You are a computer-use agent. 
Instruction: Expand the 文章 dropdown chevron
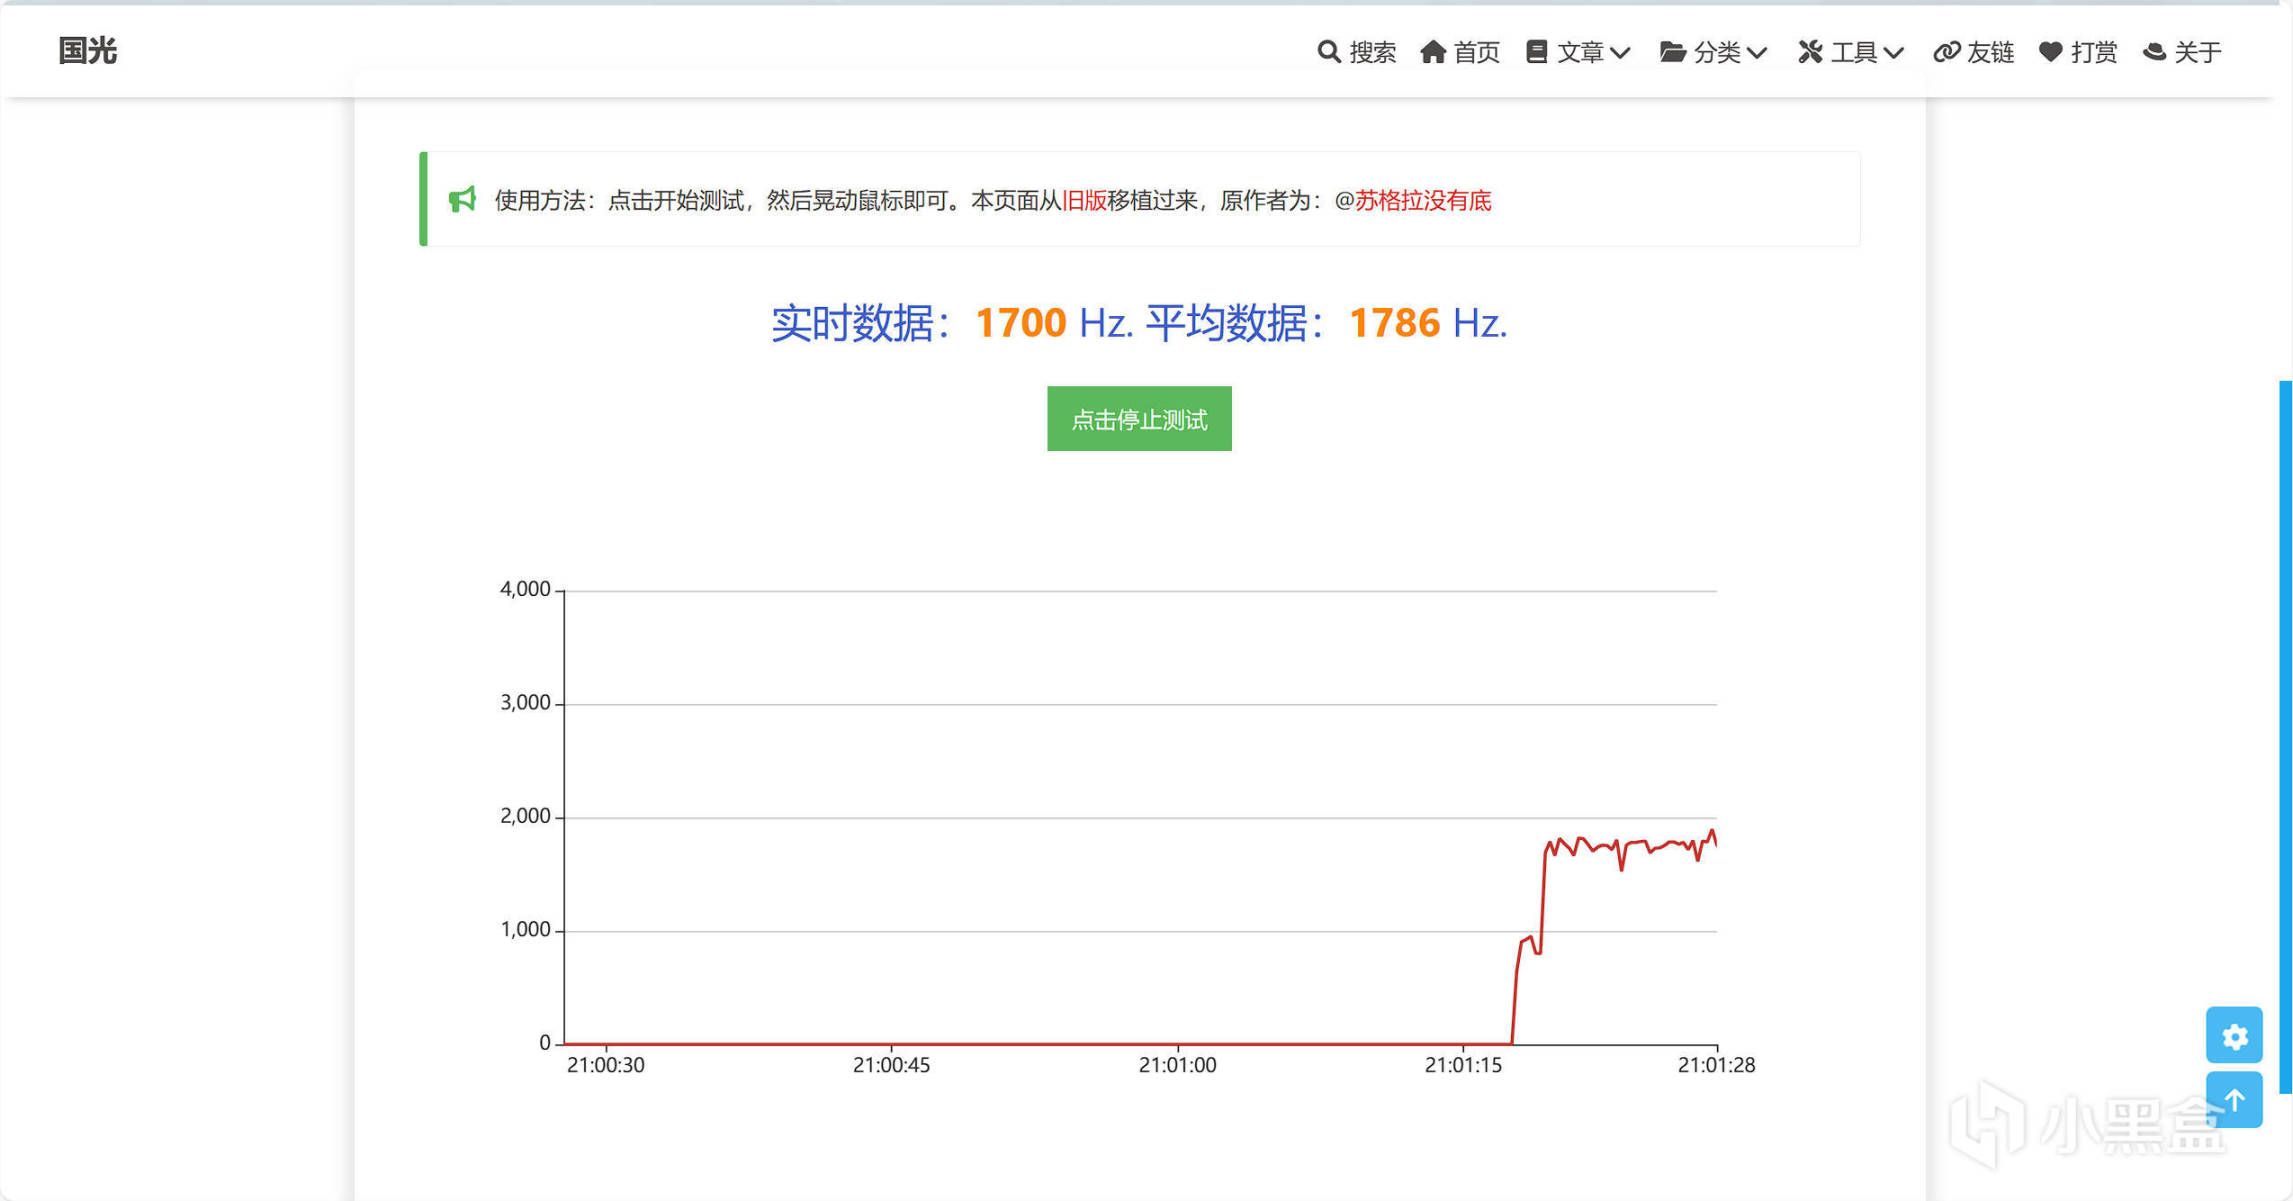(x=1621, y=52)
